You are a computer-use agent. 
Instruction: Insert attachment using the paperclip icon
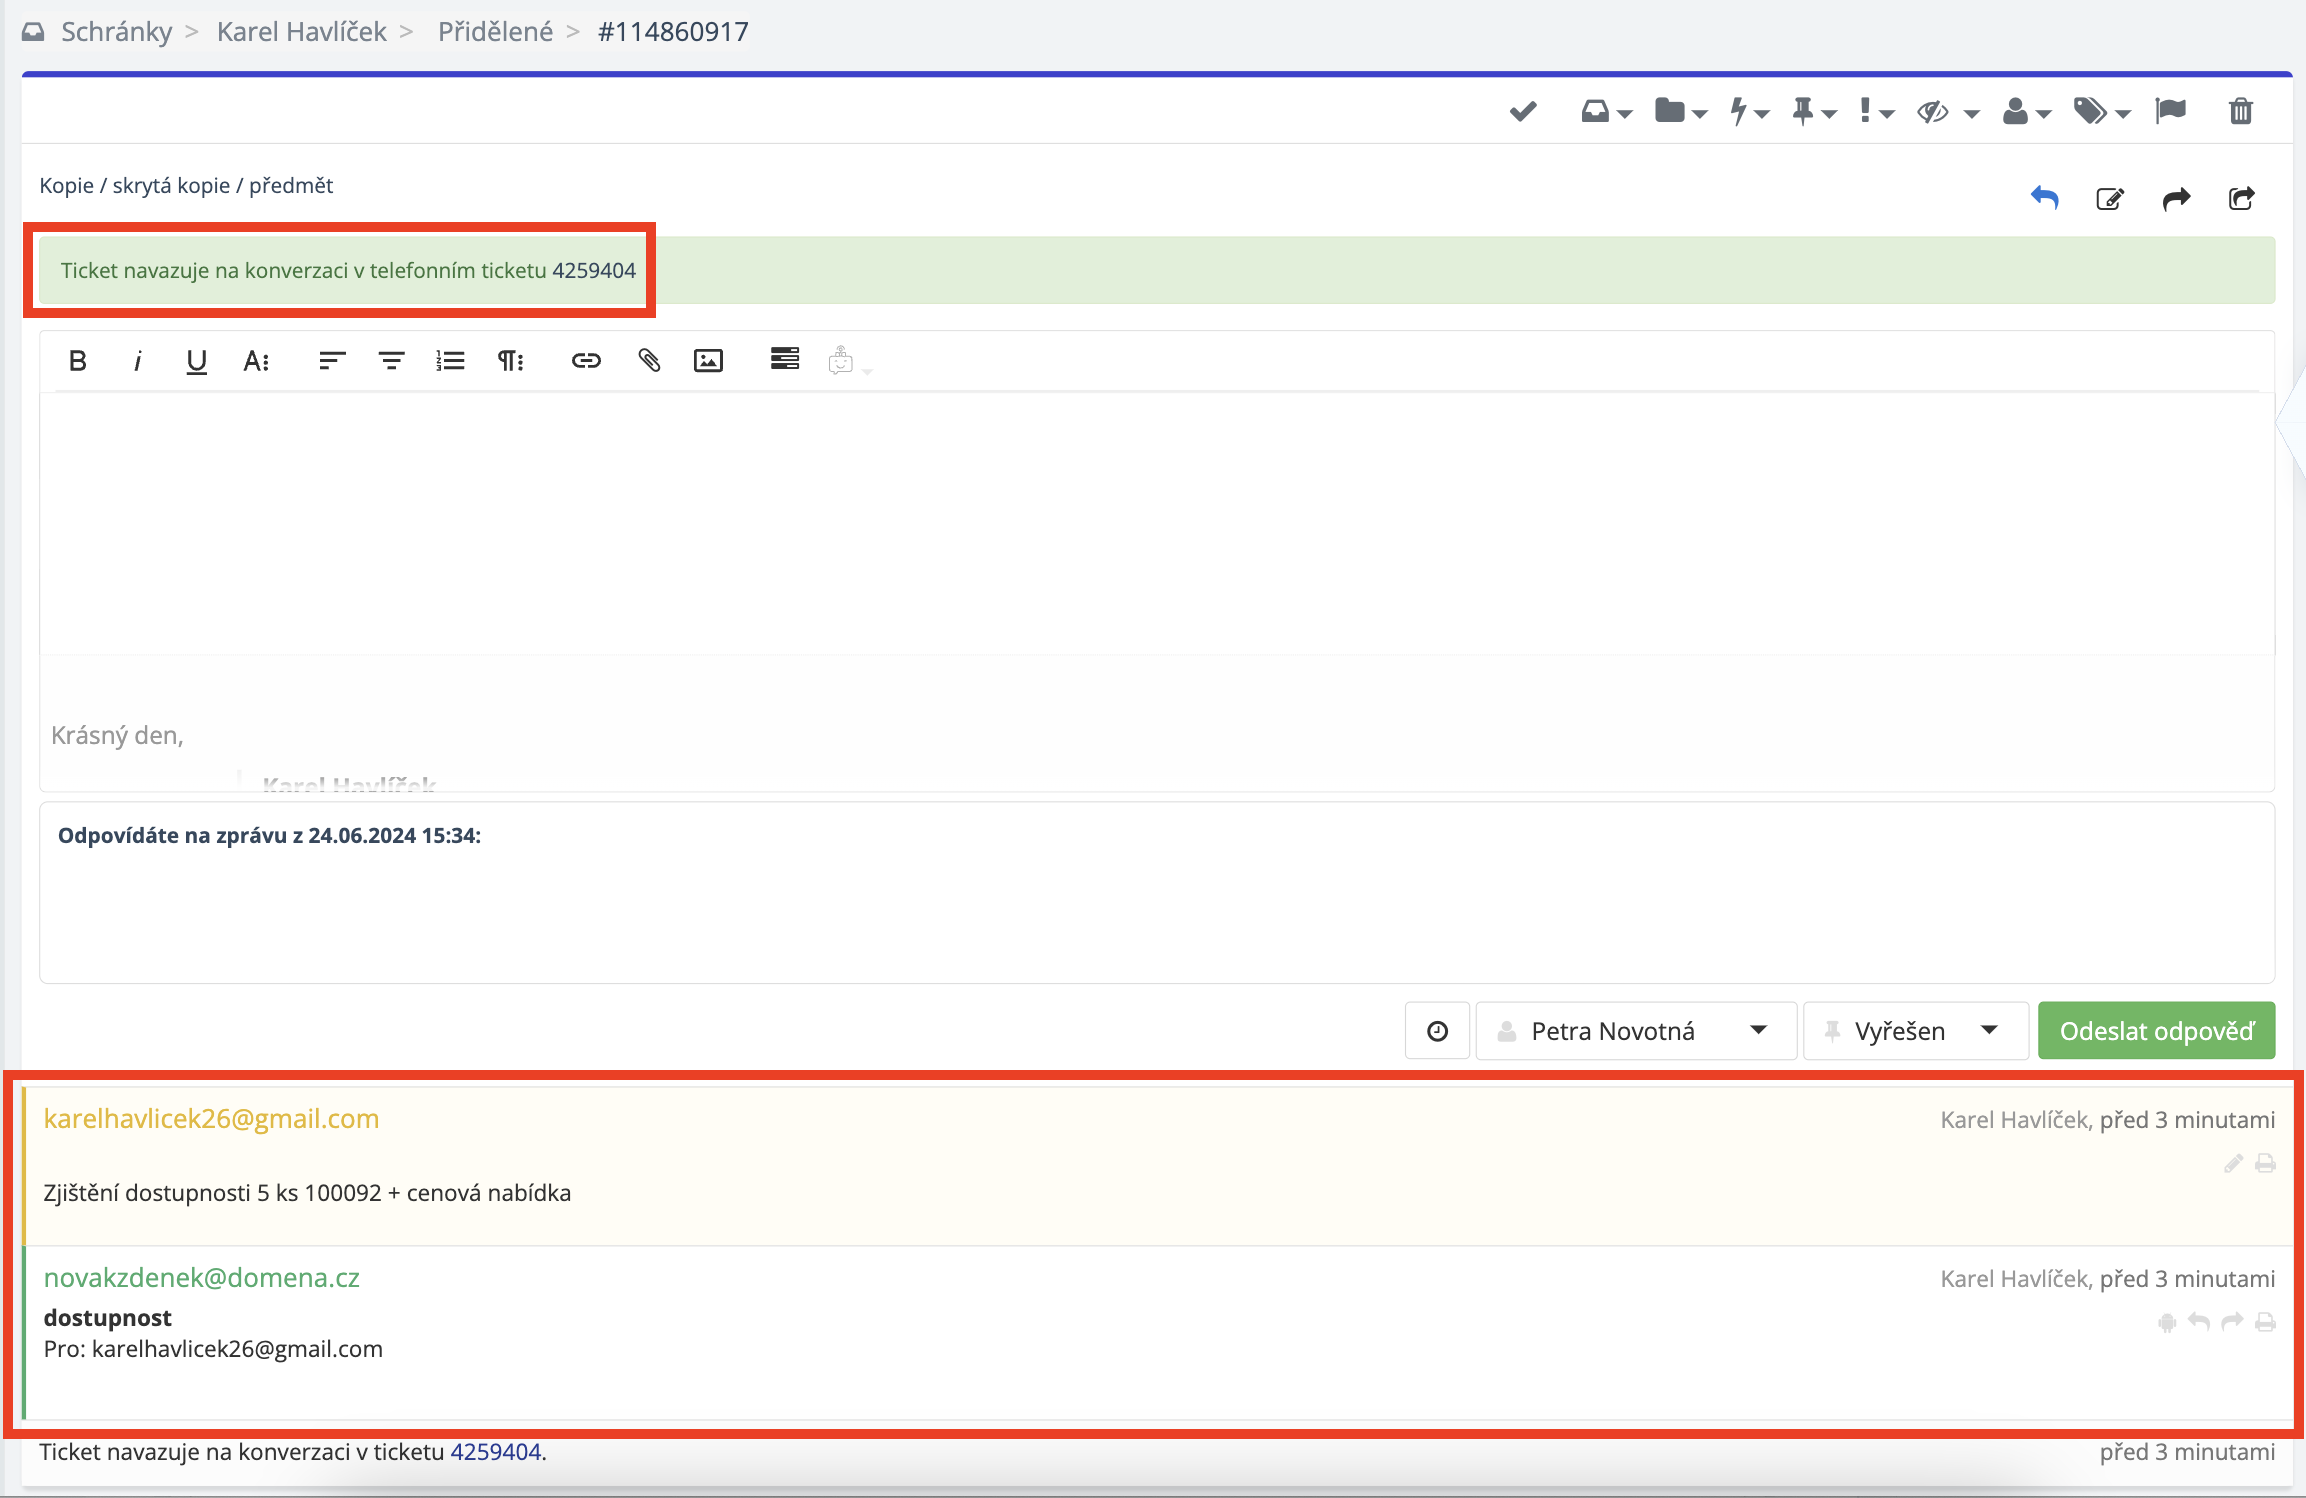649,360
